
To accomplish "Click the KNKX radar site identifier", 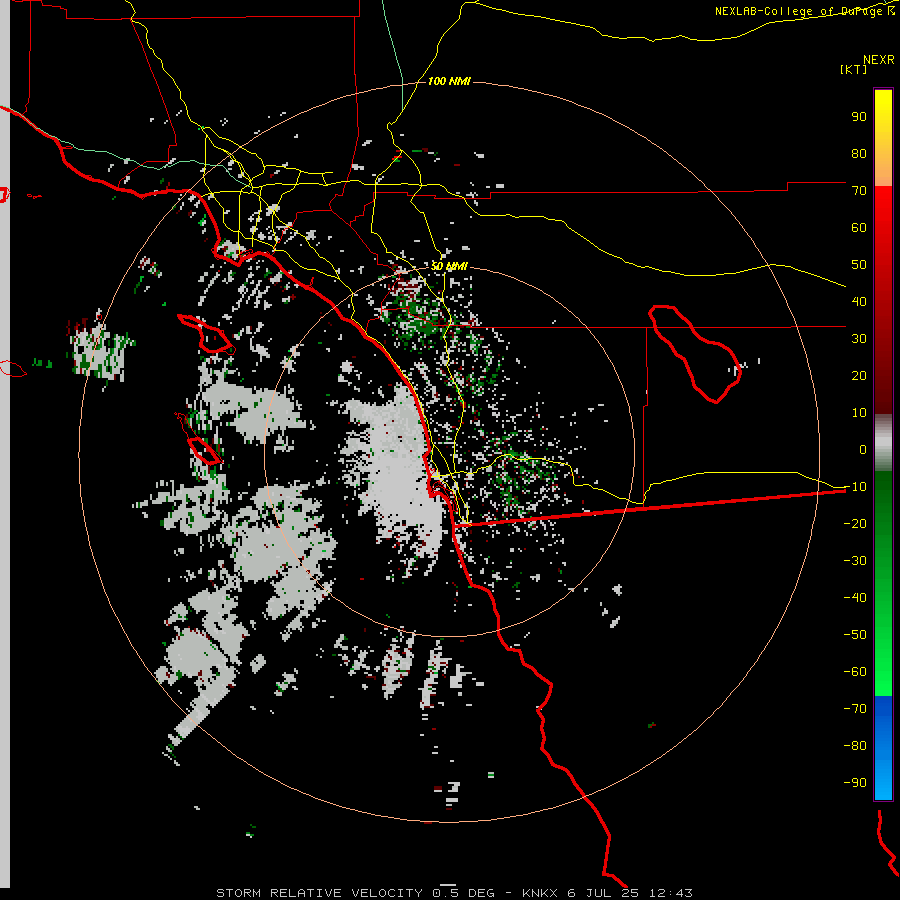I will coord(540,893).
